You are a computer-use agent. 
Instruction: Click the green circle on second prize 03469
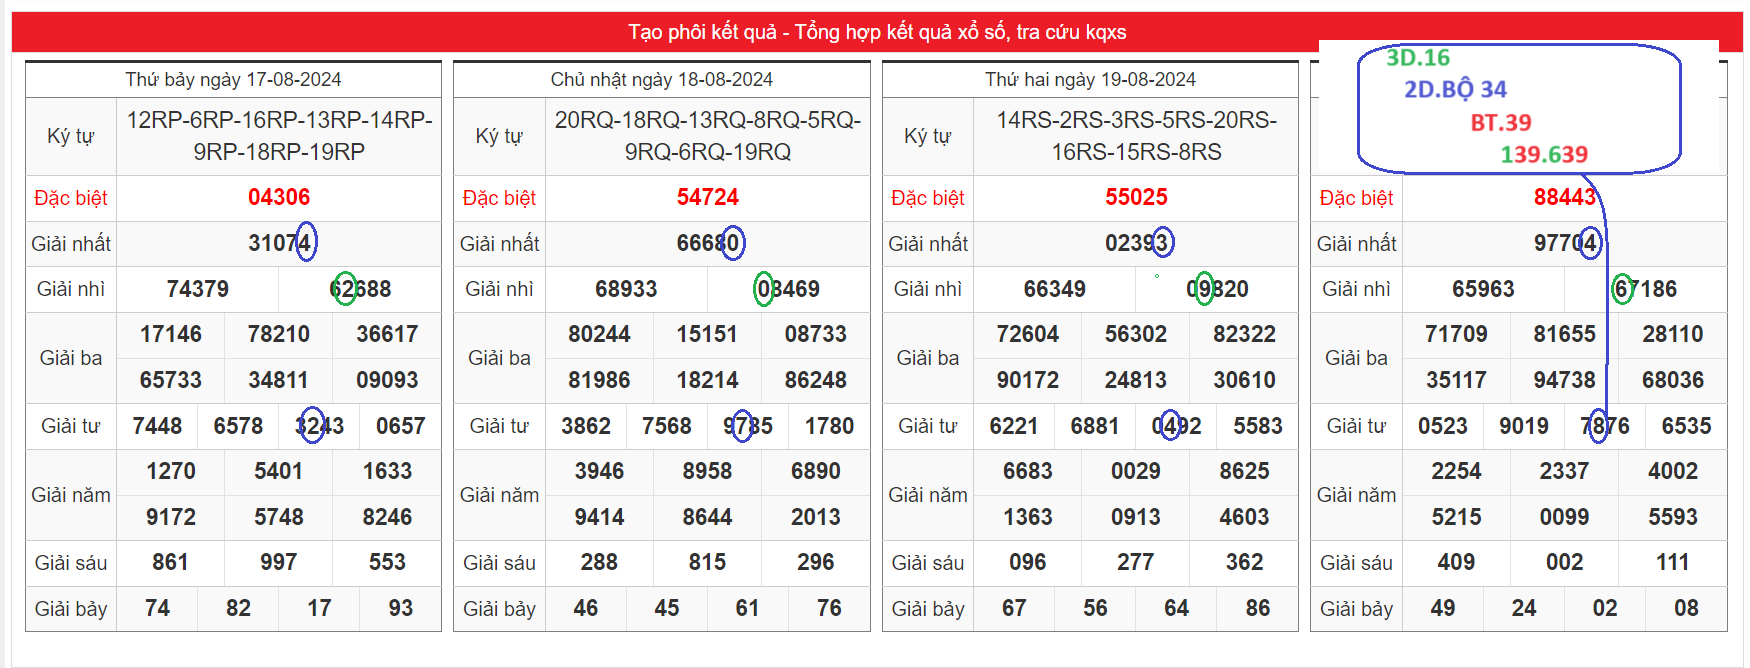click(763, 289)
